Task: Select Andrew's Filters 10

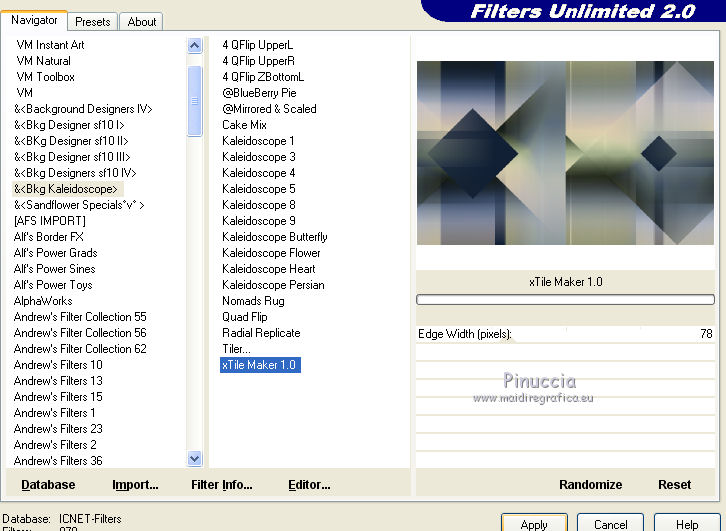Action: 58,365
